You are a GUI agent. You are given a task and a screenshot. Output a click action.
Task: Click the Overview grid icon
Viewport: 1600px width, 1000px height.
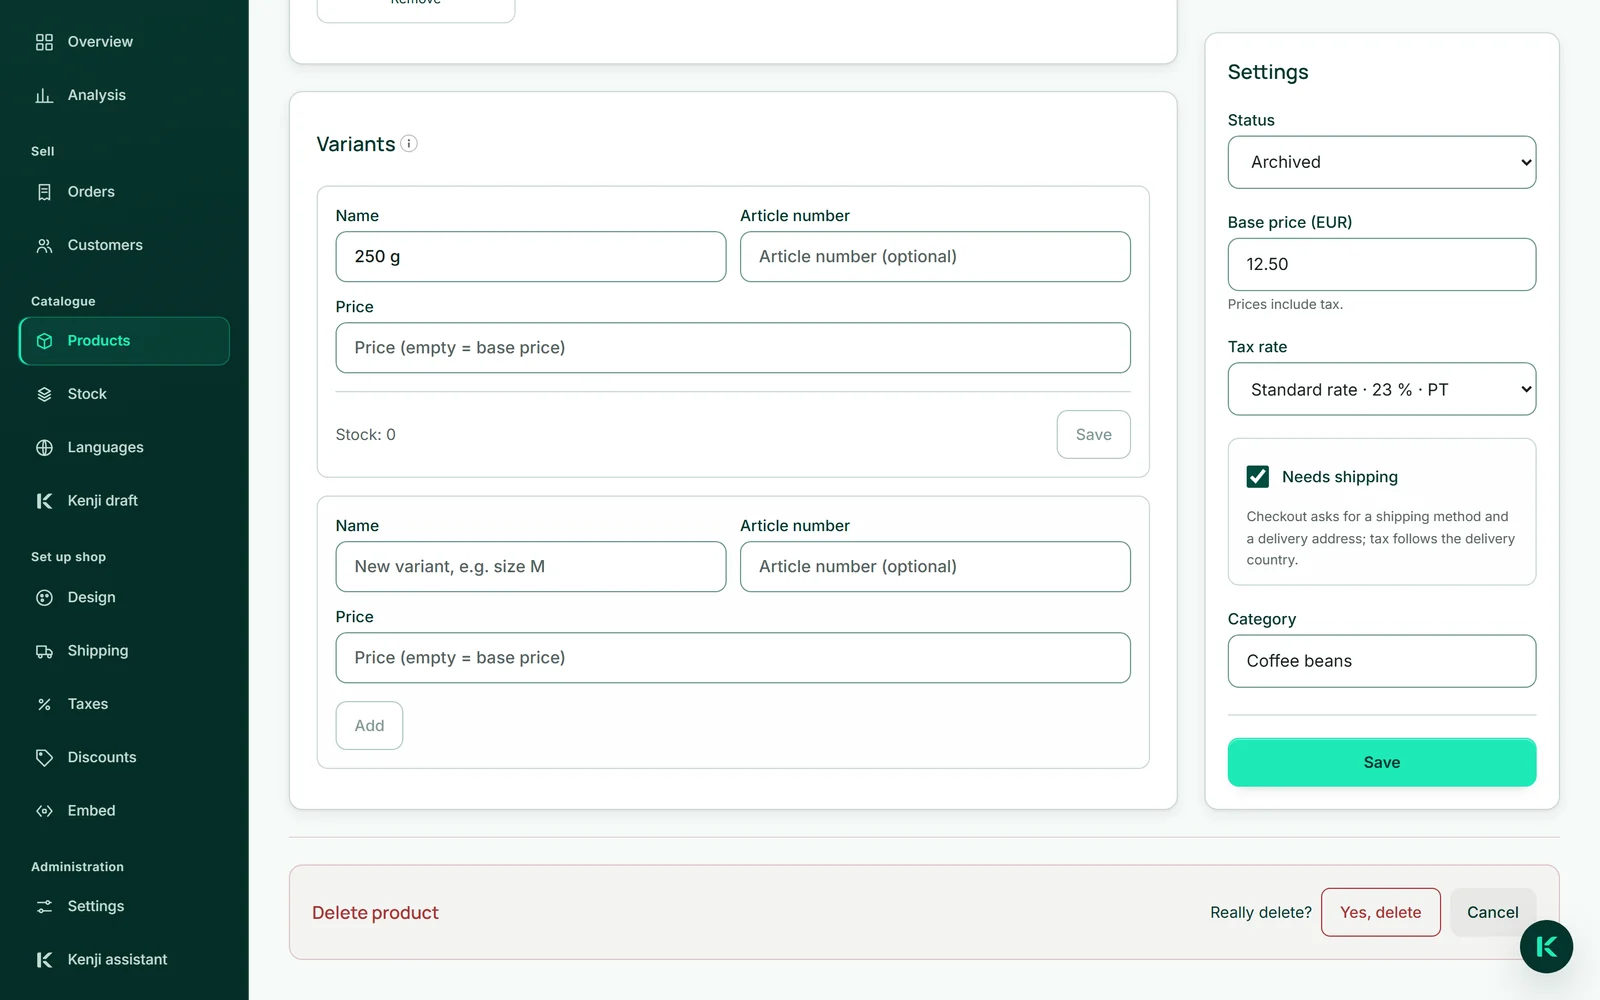44,42
